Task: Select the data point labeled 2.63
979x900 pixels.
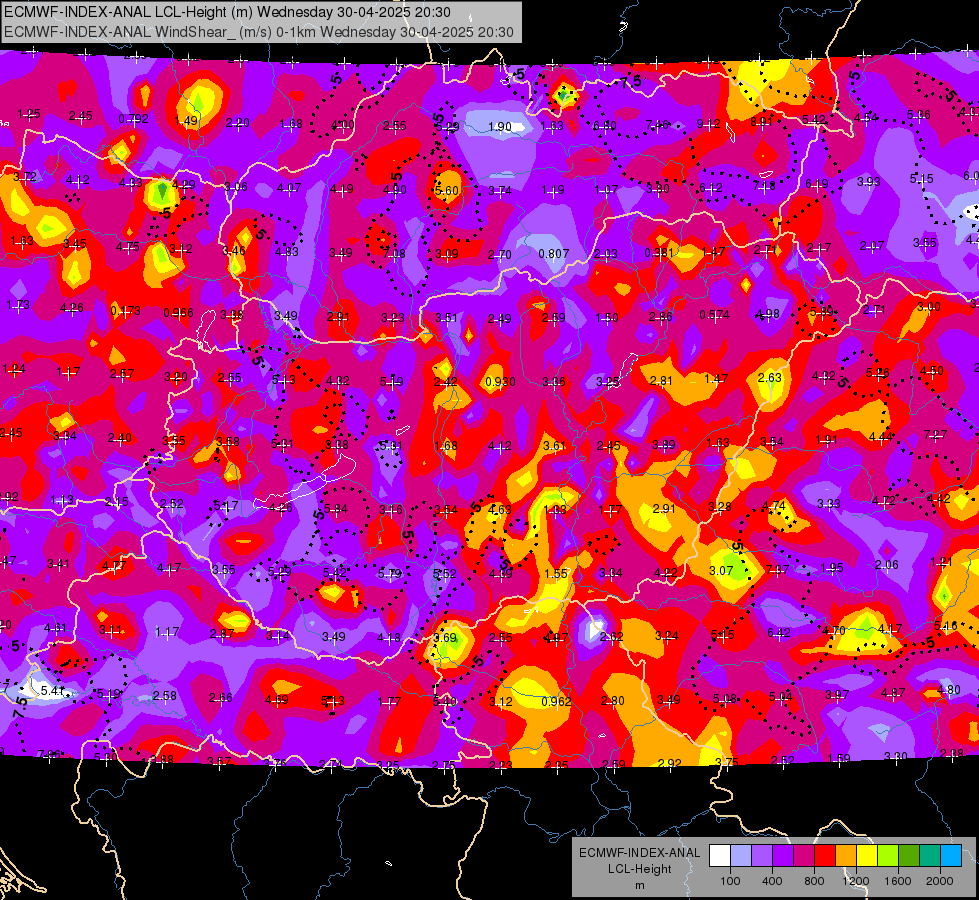Action: click(770, 377)
